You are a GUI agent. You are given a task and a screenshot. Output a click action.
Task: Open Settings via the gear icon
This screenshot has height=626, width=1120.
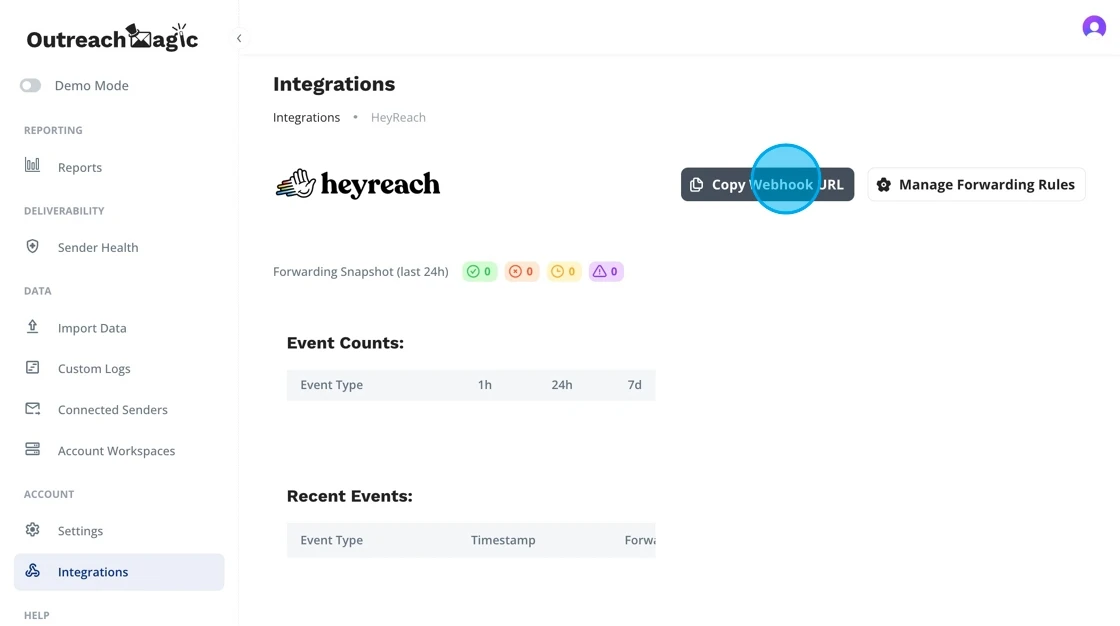(x=33, y=530)
